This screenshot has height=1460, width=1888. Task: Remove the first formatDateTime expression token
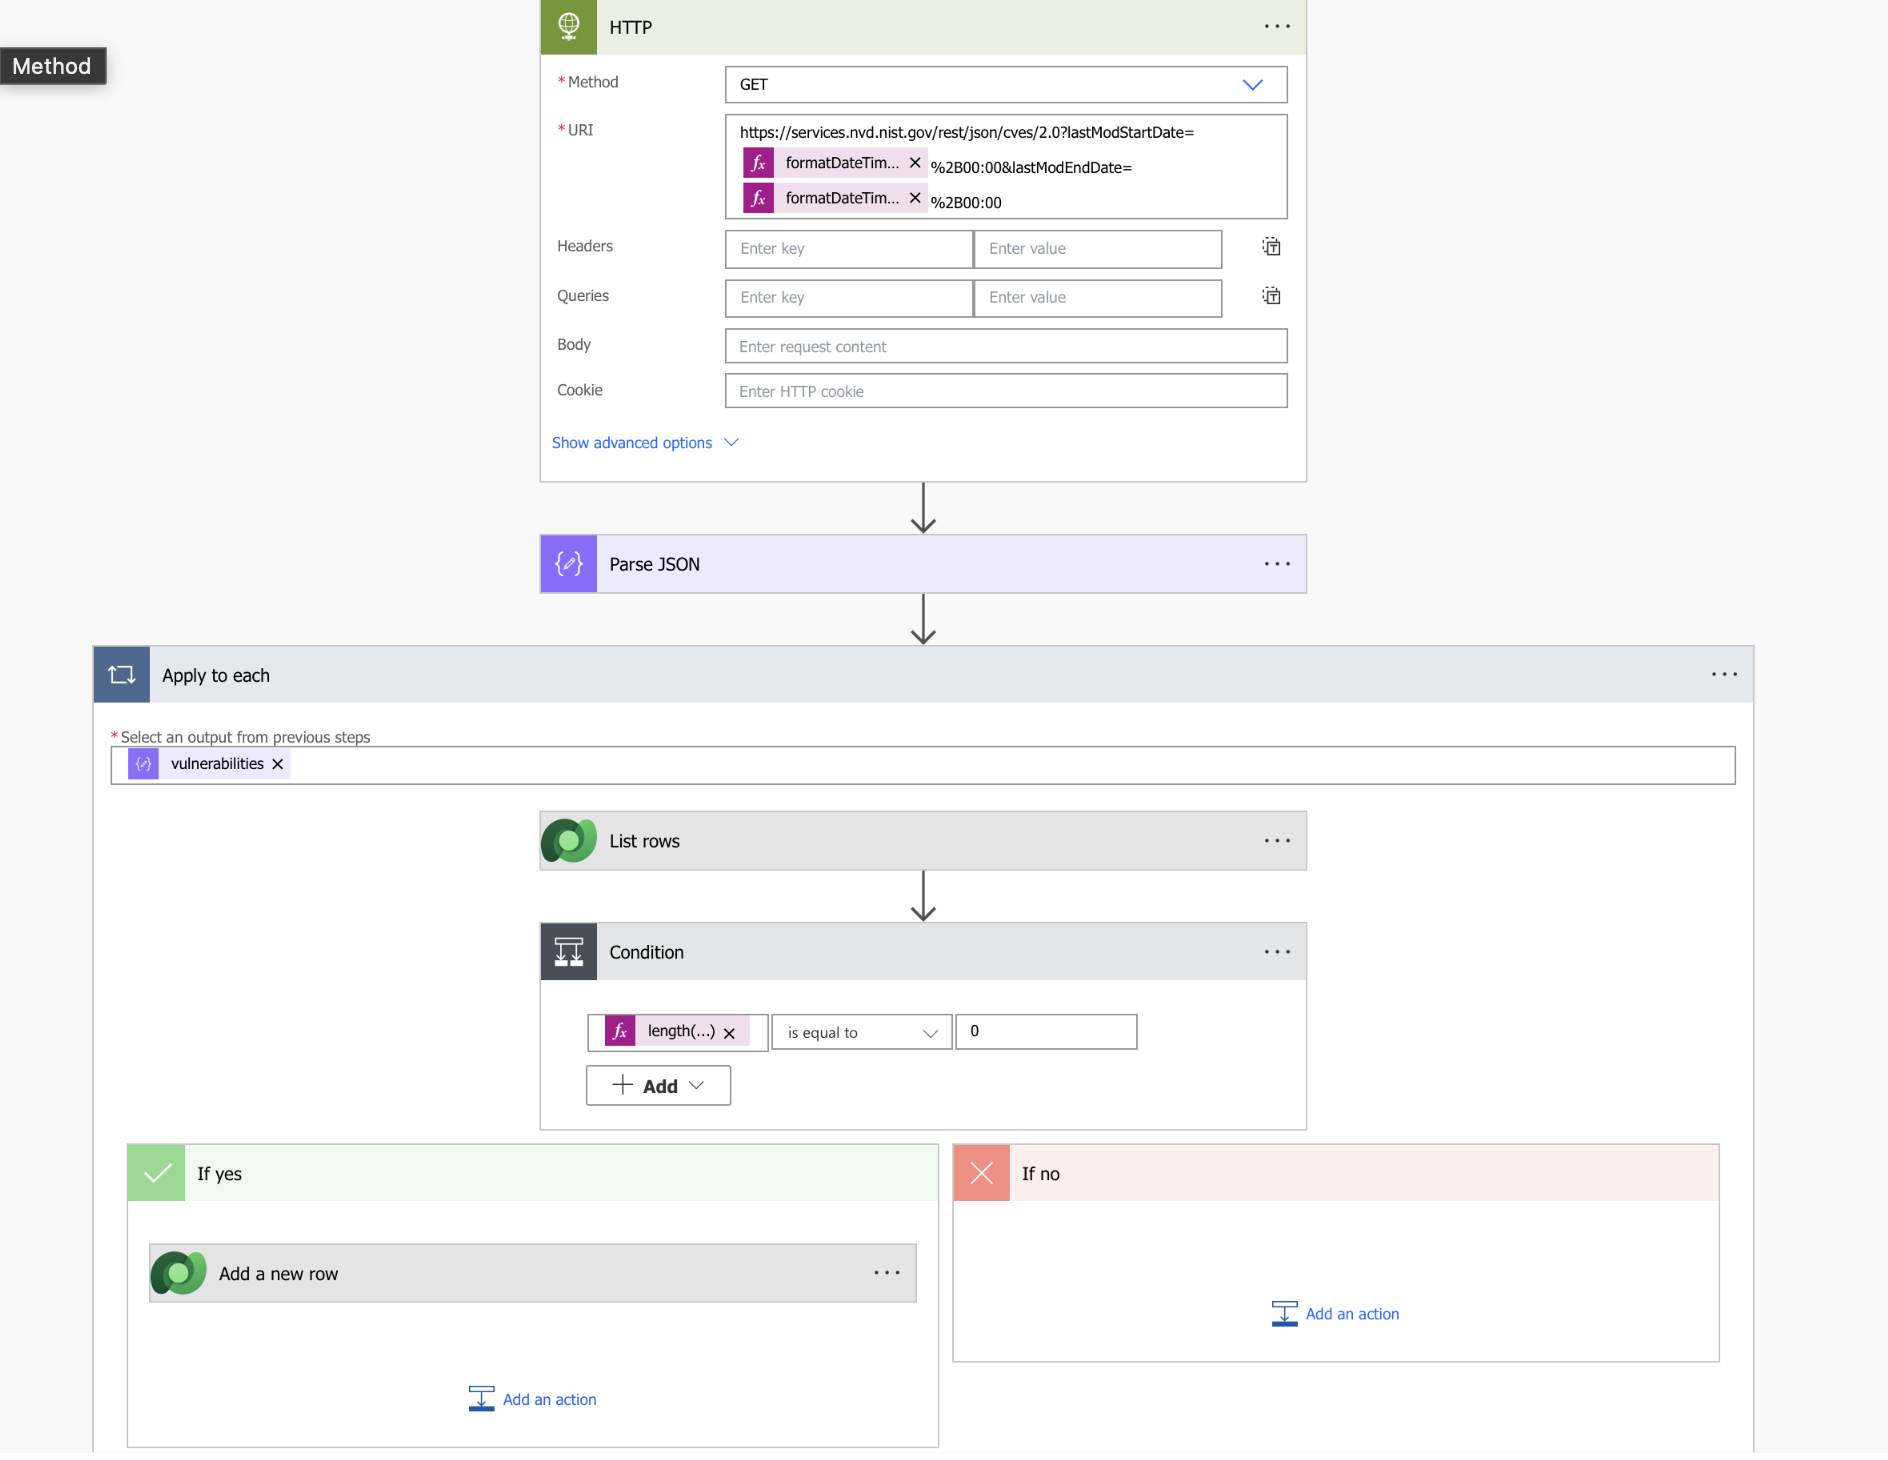(915, 163)
